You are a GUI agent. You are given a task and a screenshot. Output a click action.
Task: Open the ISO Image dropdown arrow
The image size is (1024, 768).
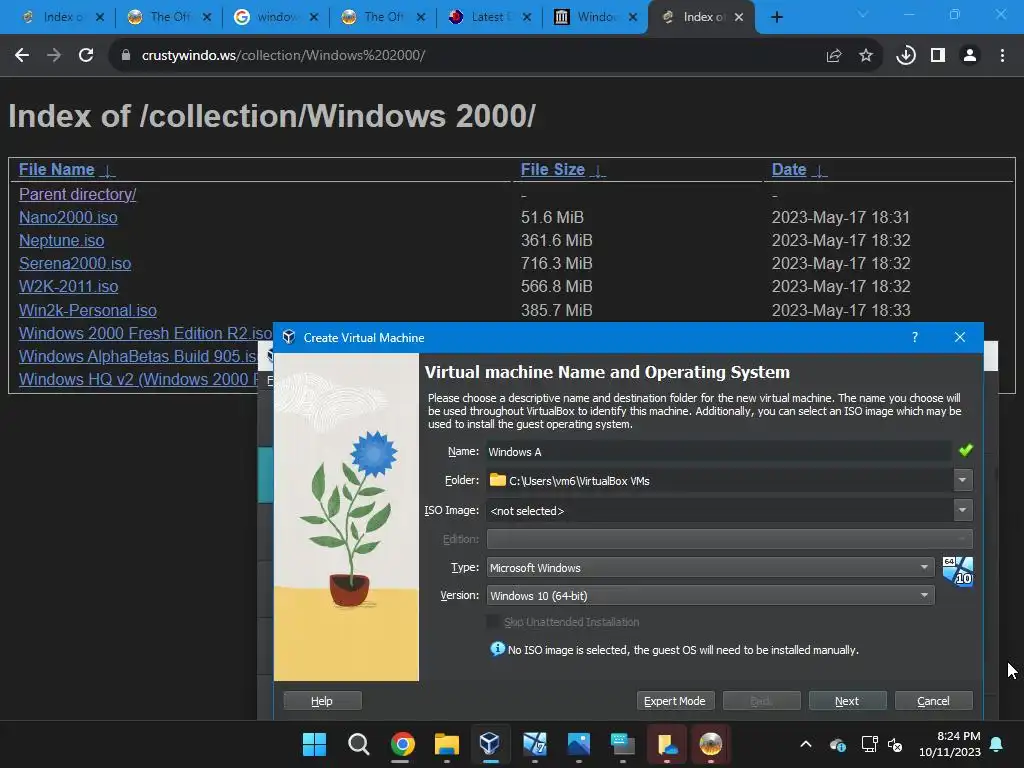click(x=962, y=510)
